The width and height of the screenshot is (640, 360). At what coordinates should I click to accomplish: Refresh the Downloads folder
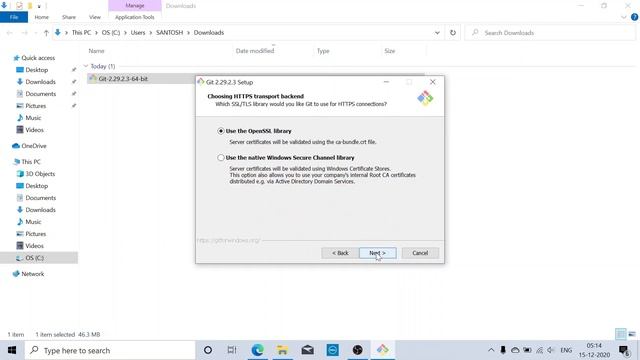453,33
